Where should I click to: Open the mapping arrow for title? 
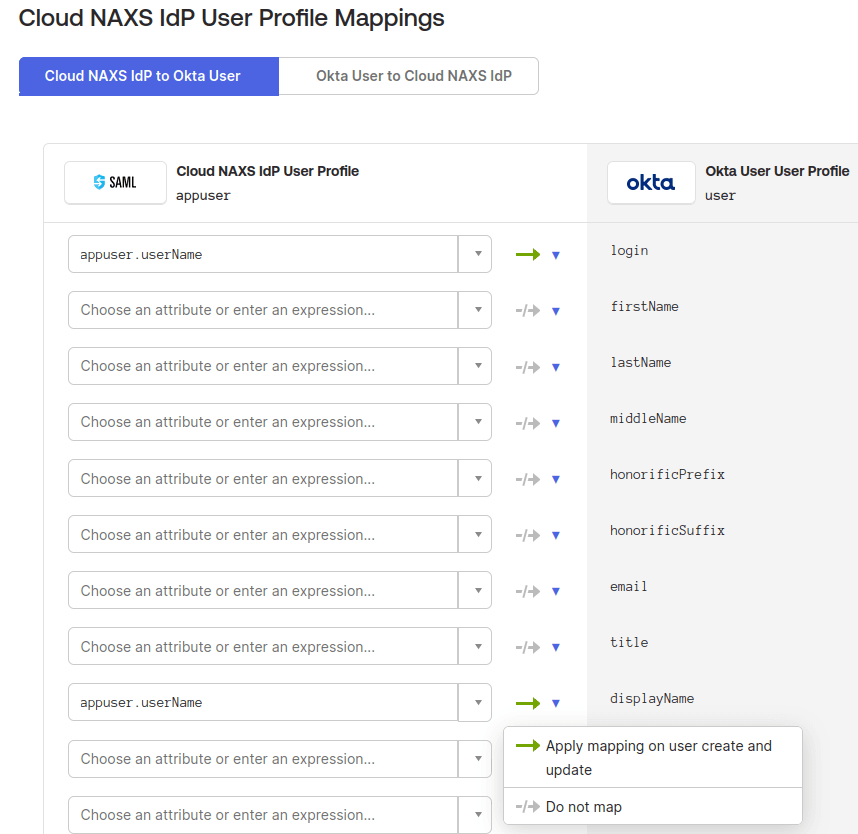coord(538,647)
